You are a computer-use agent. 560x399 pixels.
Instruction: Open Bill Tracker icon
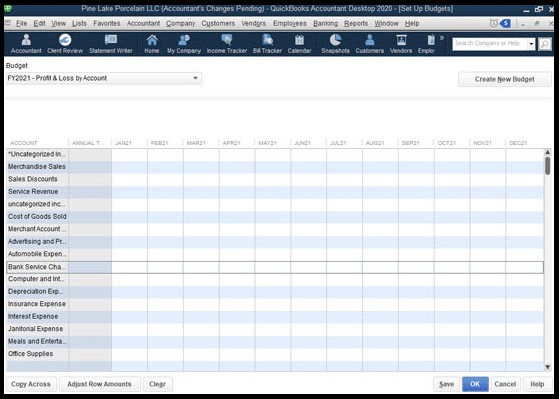tap(267, 44)
